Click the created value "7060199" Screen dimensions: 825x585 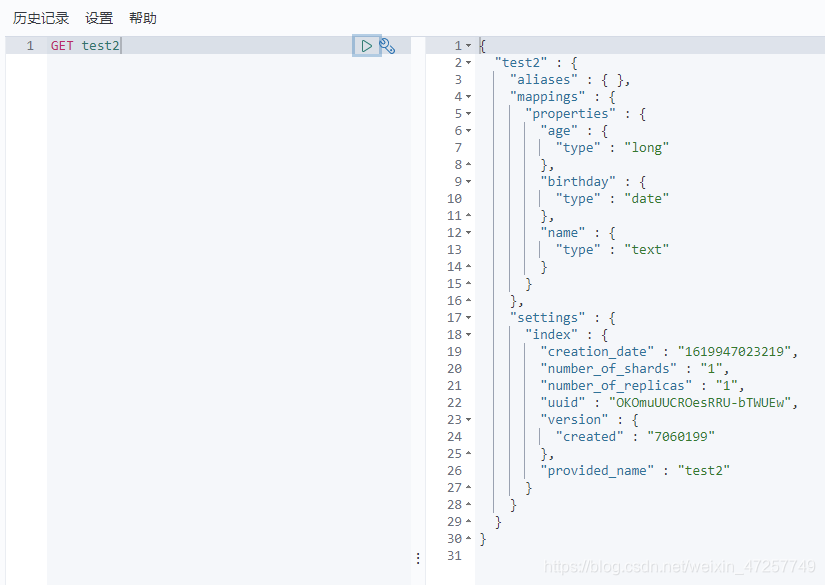point(681,437)
